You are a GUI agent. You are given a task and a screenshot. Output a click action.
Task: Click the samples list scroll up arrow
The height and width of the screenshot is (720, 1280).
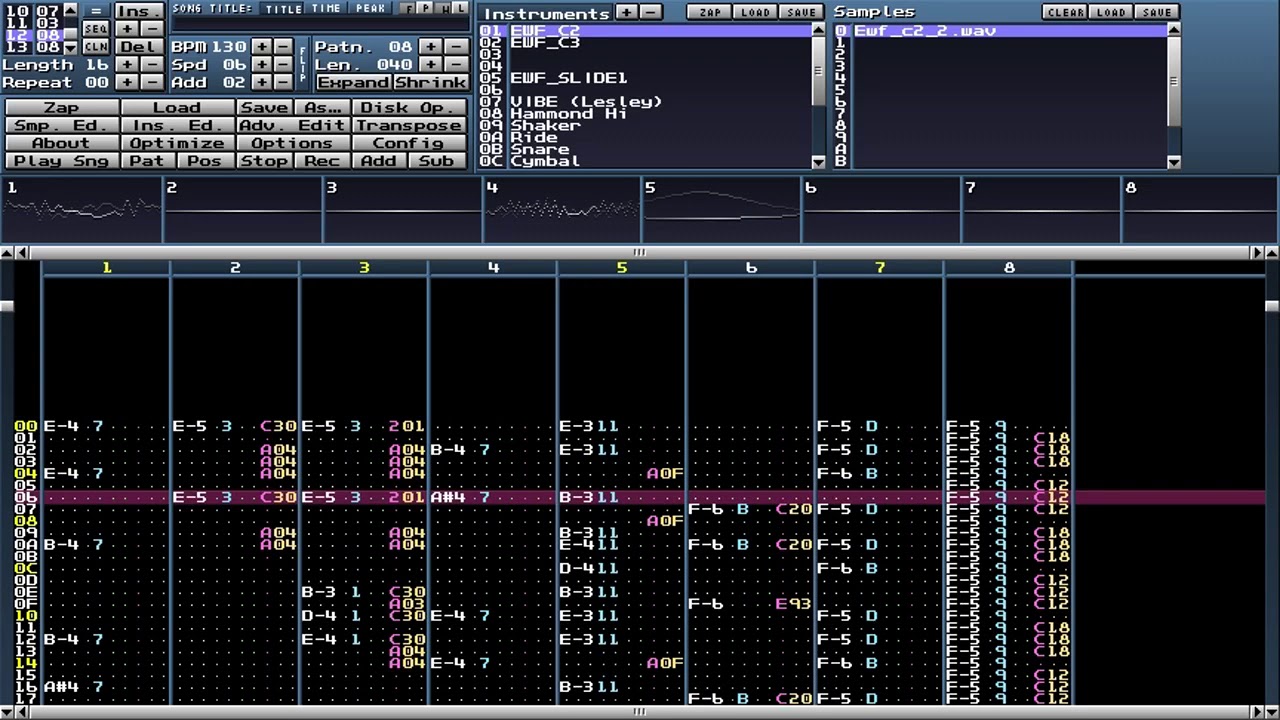pyautogui.click(x=1174, y=30)
